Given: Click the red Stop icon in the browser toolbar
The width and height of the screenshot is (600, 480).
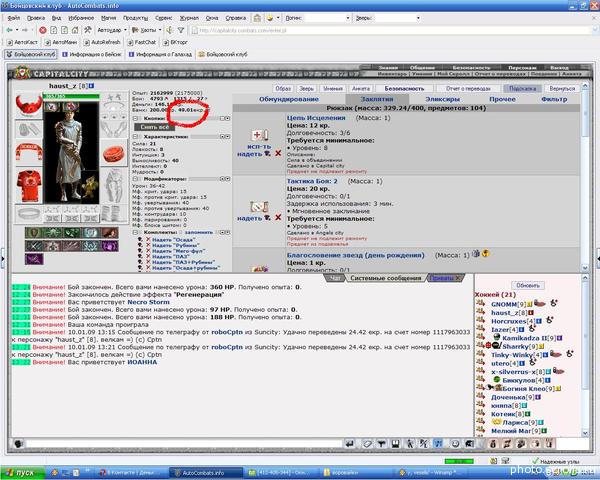Looking at the screenshot, I should 43,30.
